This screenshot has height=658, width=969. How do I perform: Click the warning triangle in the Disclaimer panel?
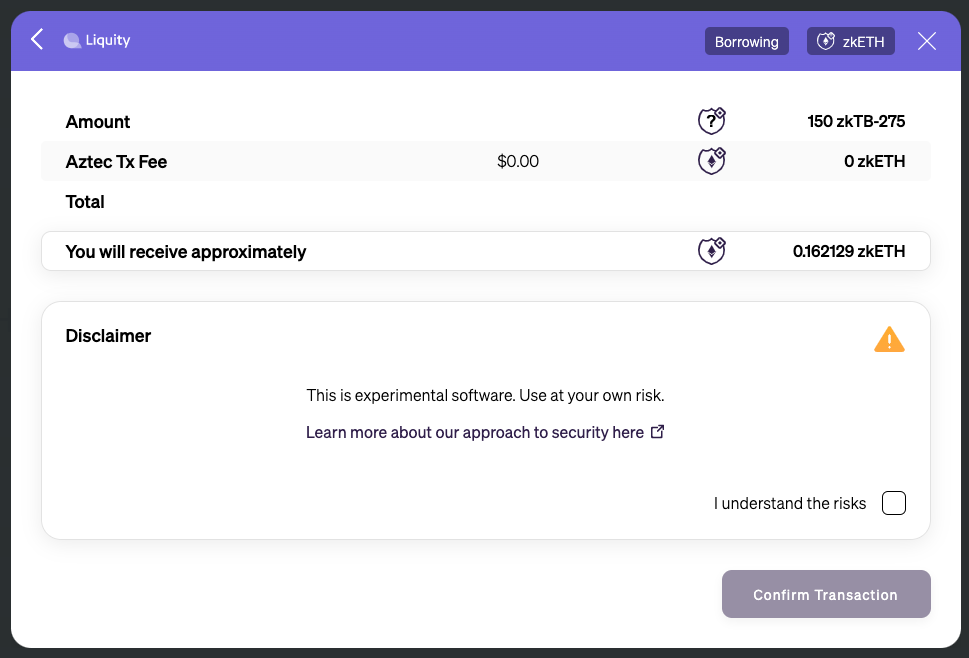click(888, 339)
